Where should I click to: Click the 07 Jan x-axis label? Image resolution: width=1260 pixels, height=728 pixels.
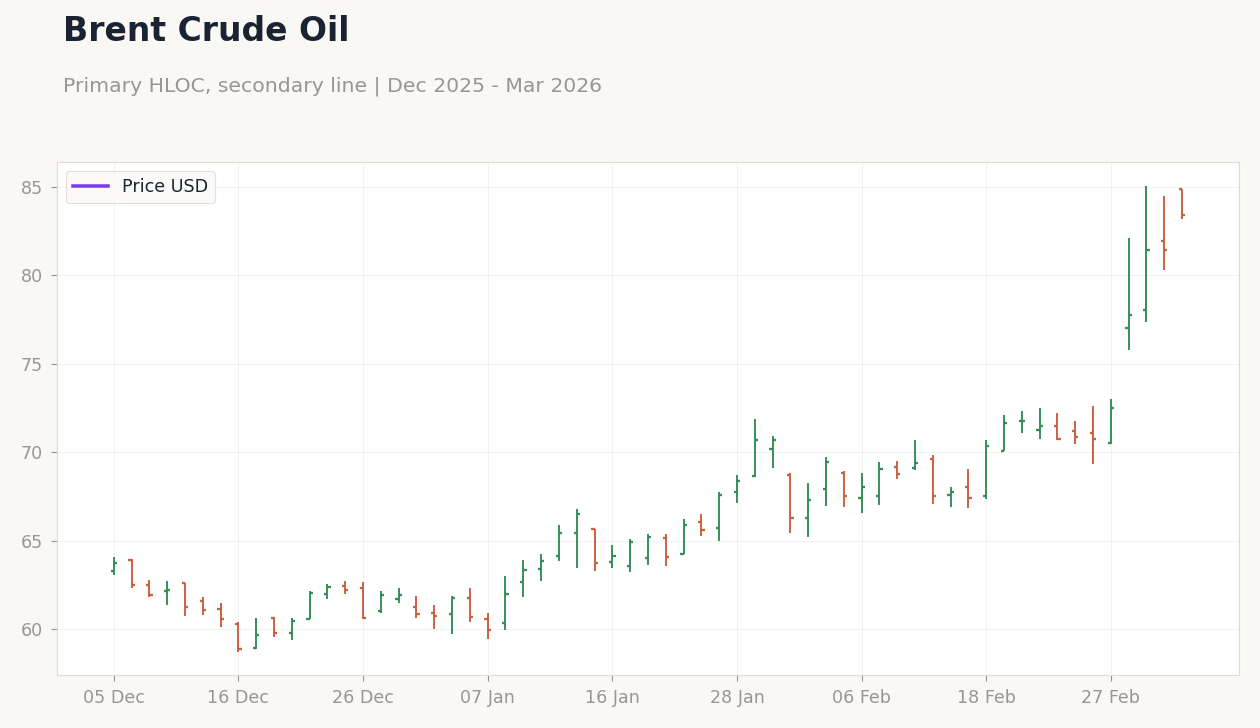[488, 698]
